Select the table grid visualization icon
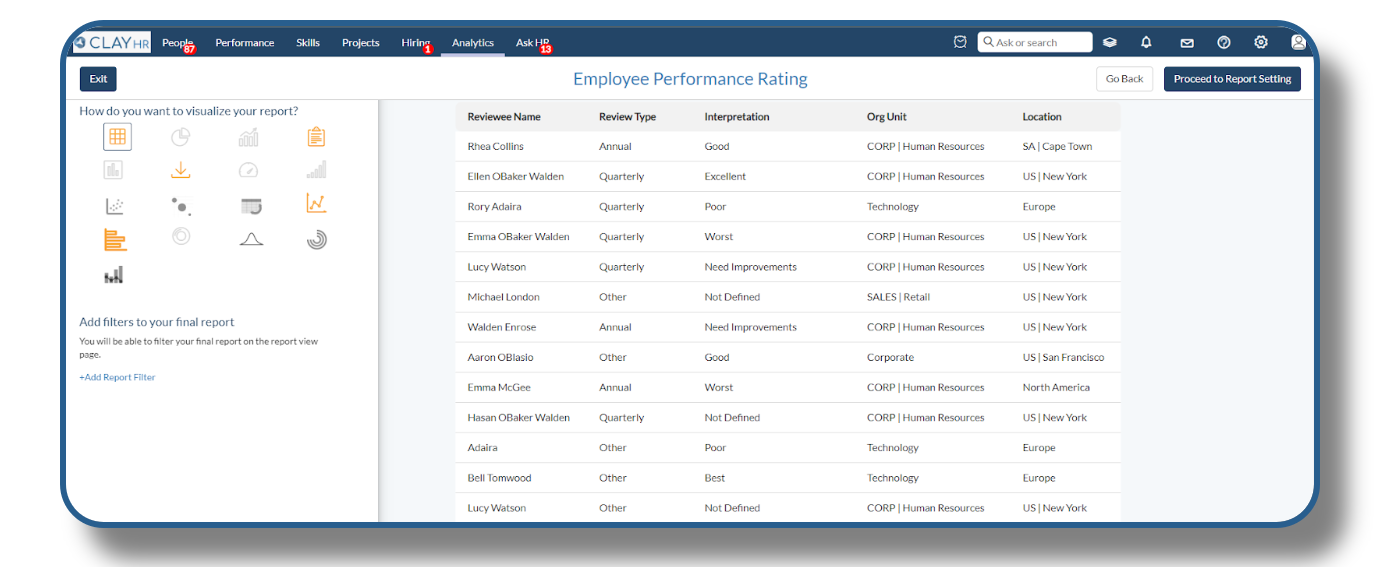The height and width of the screenshot is (567, 1376). coord(117,137)
